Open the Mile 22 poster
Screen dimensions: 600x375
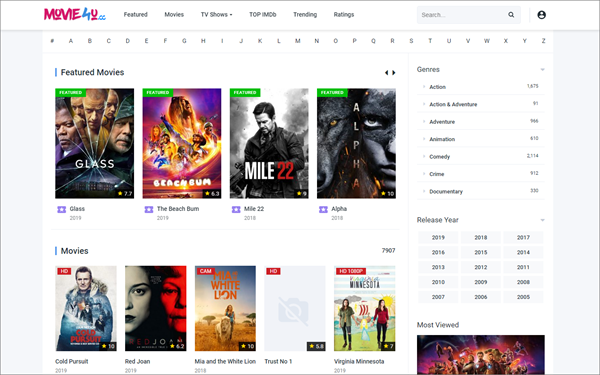pyautogui.click(x=269, y=143)
